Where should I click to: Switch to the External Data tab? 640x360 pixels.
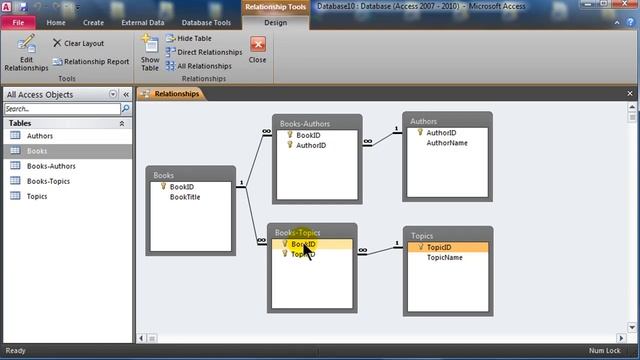[143, 23]
